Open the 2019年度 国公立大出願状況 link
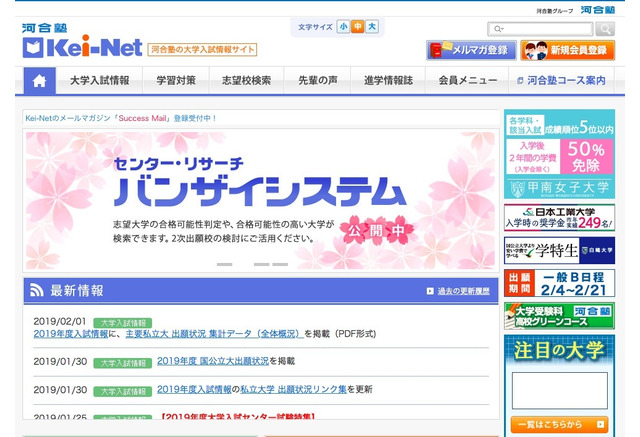The height and width of the screenshot is (437, 640). [x=213, y=361]
